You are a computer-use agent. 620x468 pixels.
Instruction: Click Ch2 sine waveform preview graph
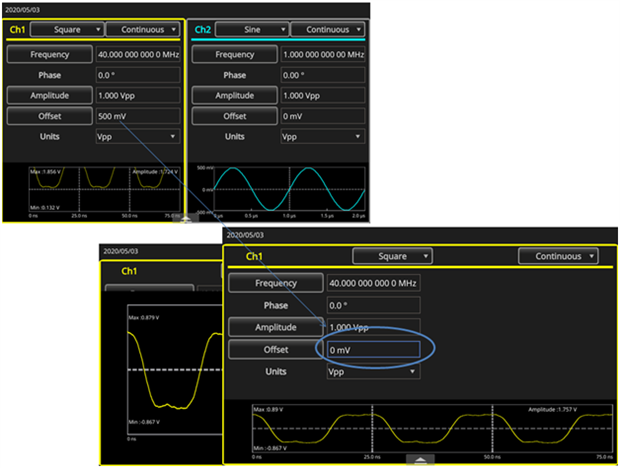coord(289,189)
